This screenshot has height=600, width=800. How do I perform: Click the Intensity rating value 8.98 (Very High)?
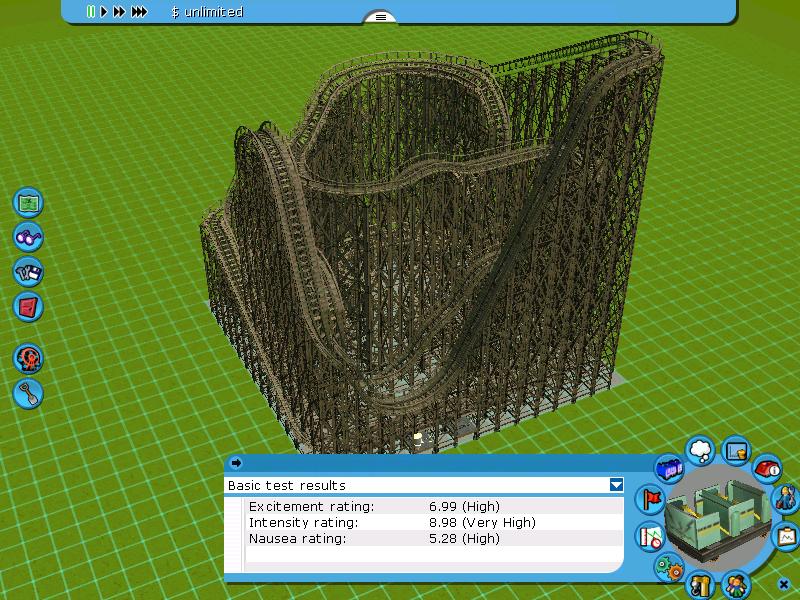[482, 522]
